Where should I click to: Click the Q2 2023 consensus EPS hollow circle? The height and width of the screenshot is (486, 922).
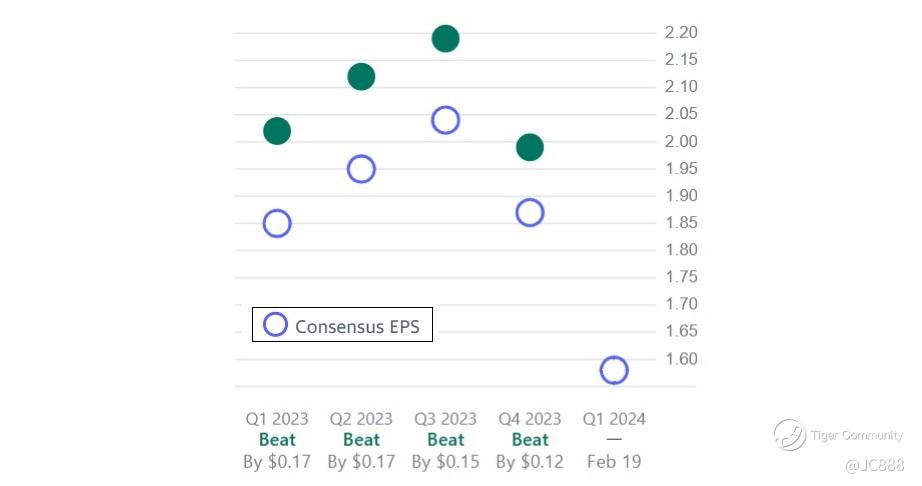pos(361,169)
